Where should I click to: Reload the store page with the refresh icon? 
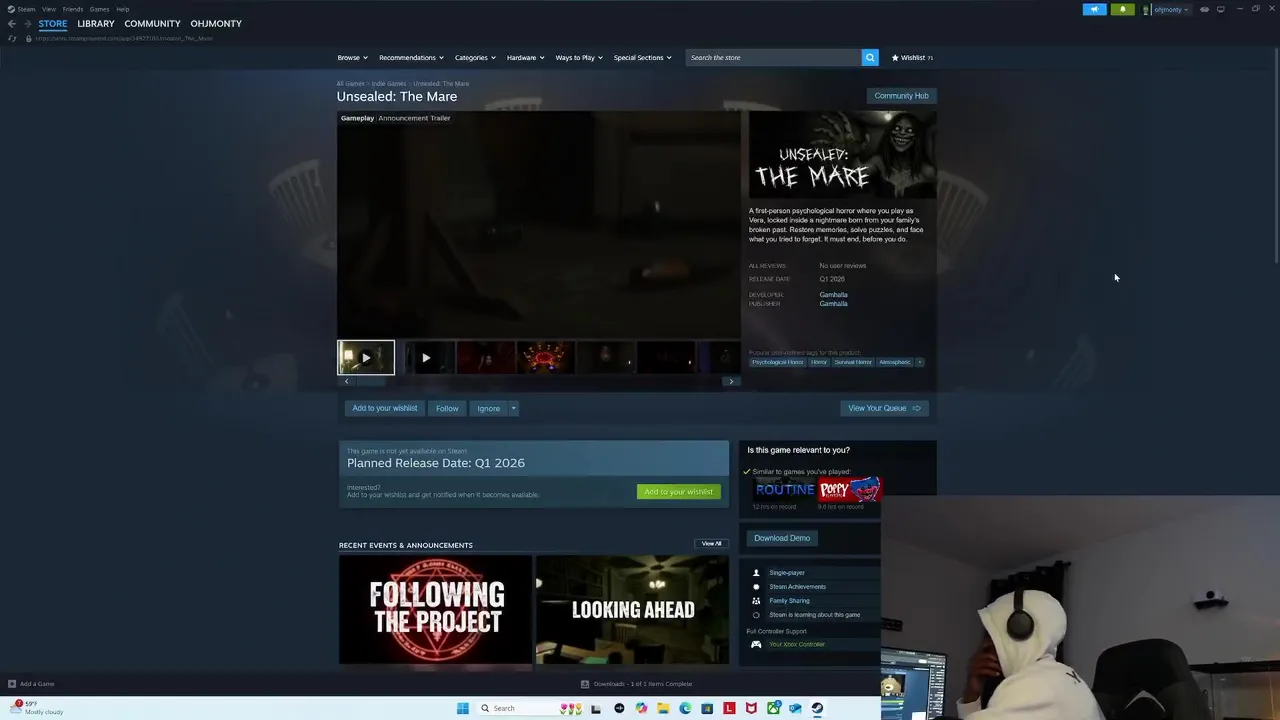[12, 38]
